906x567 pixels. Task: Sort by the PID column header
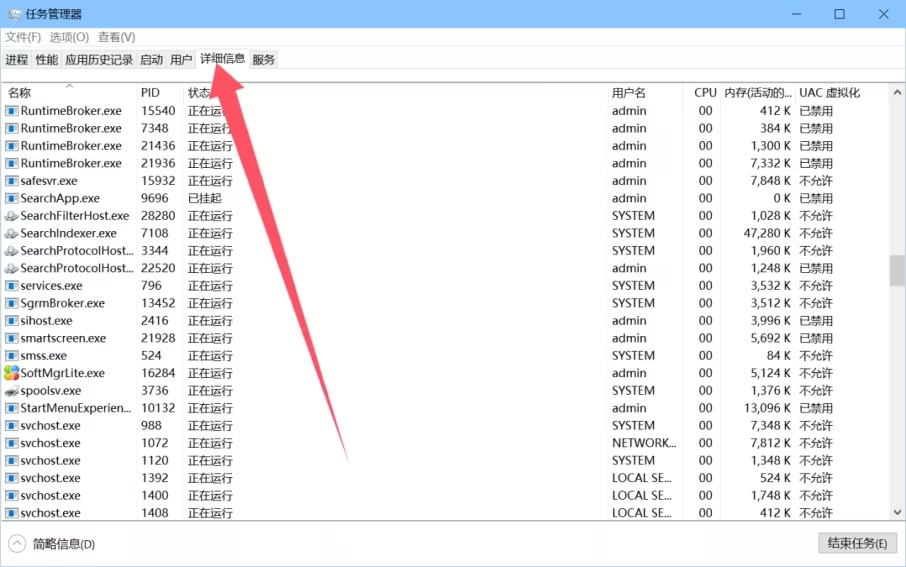pos(160,92)
